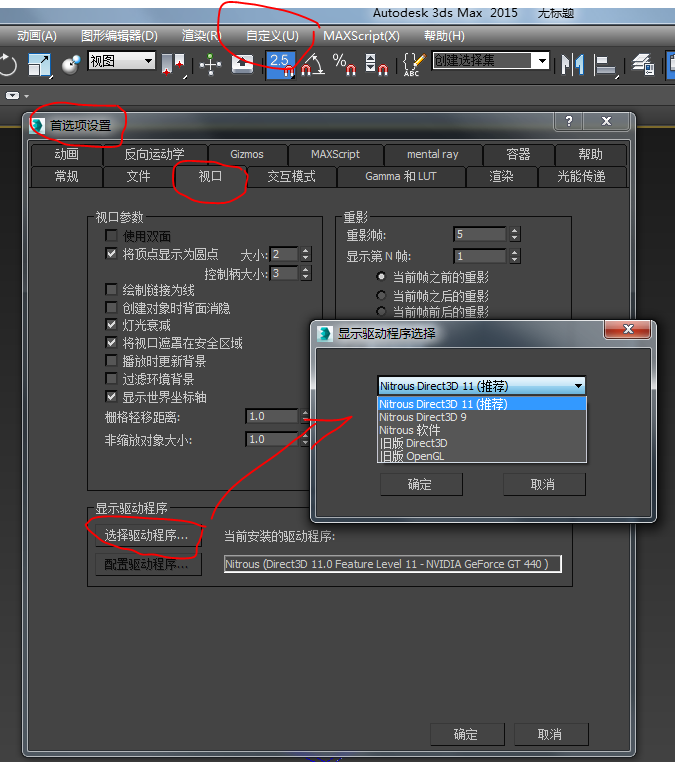The height and width of the screenshot is (762, 675).
Task: Select 当前帧前后的重影 radio button
Action: (x=381, y=311)
